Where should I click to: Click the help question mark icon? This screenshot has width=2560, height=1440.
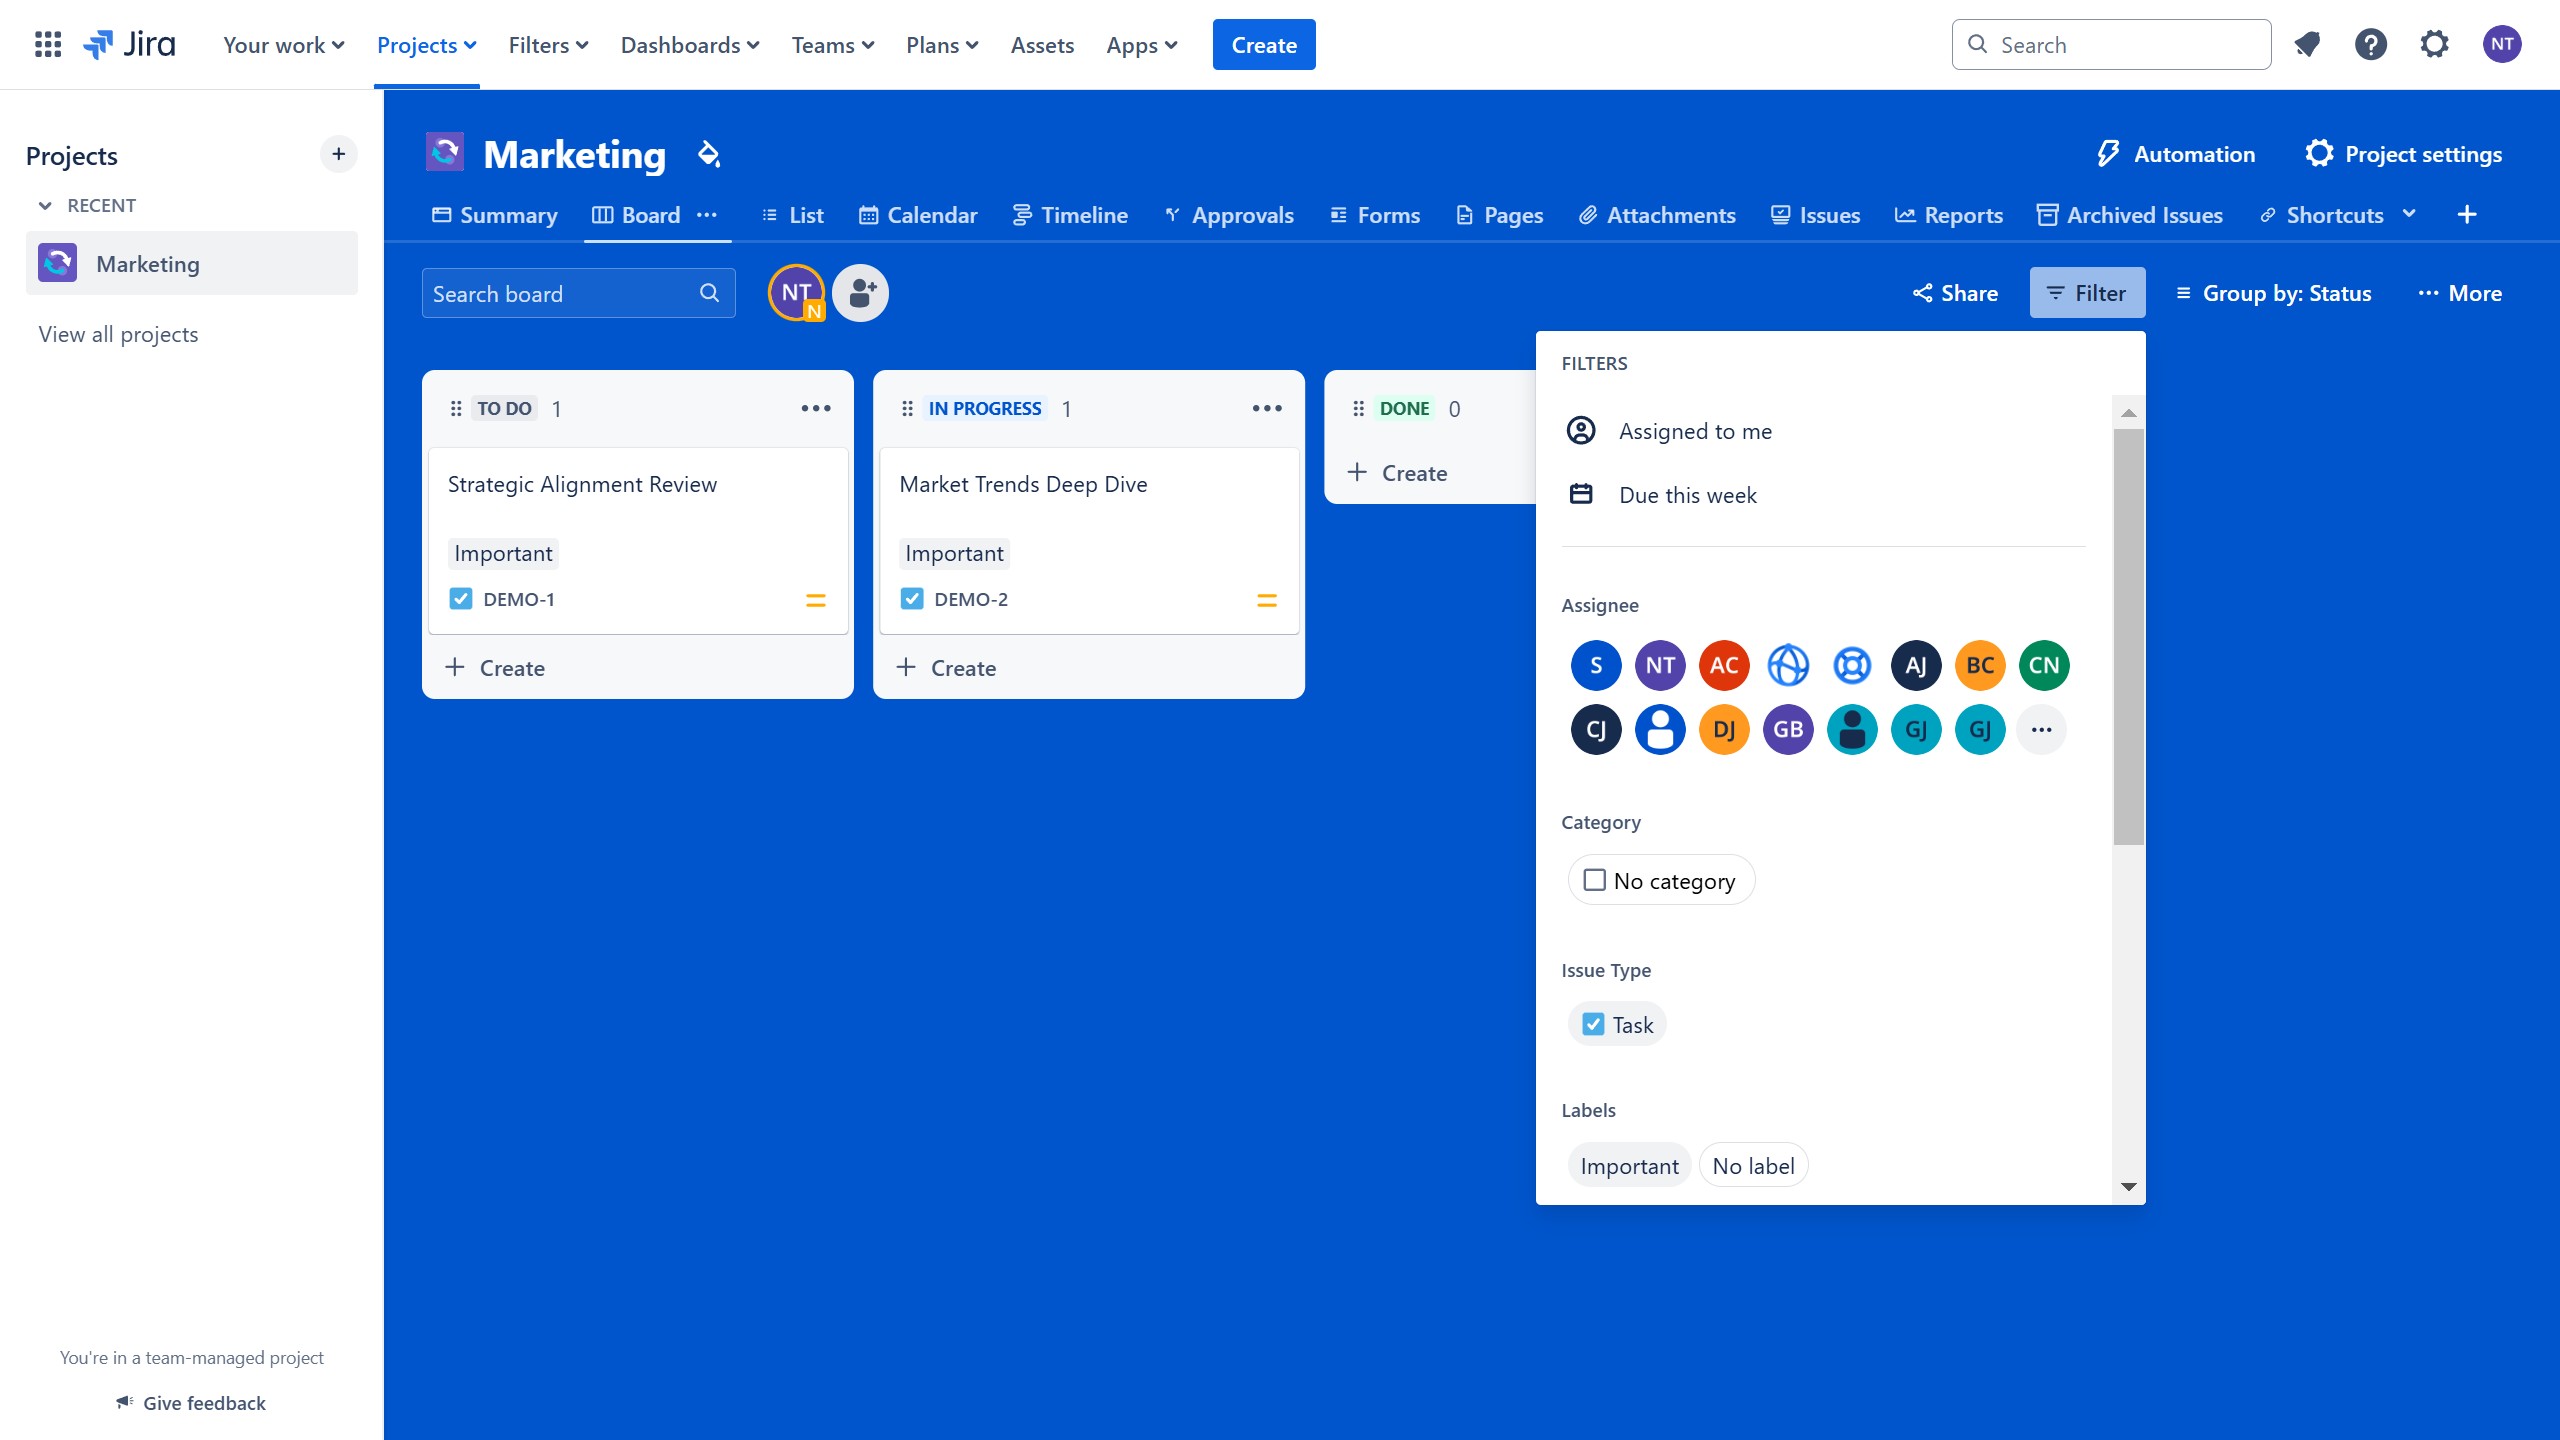tap(2370, 45)
